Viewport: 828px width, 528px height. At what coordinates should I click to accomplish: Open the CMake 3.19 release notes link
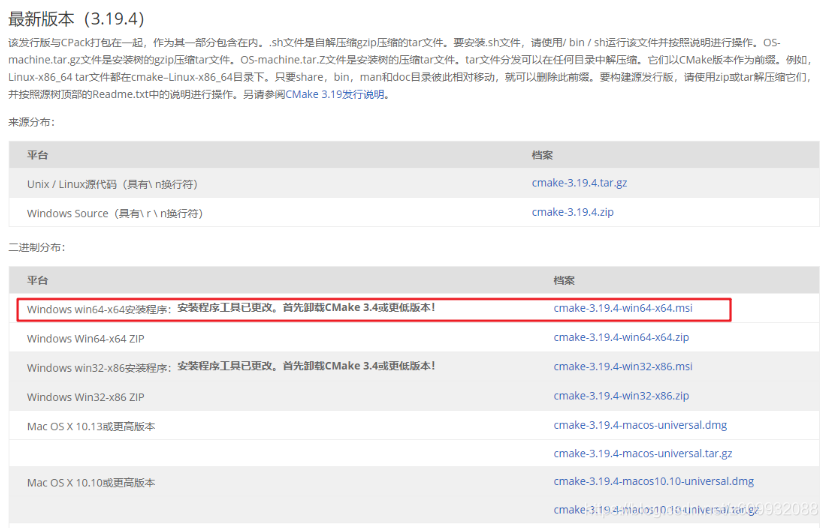coord(335,95)
